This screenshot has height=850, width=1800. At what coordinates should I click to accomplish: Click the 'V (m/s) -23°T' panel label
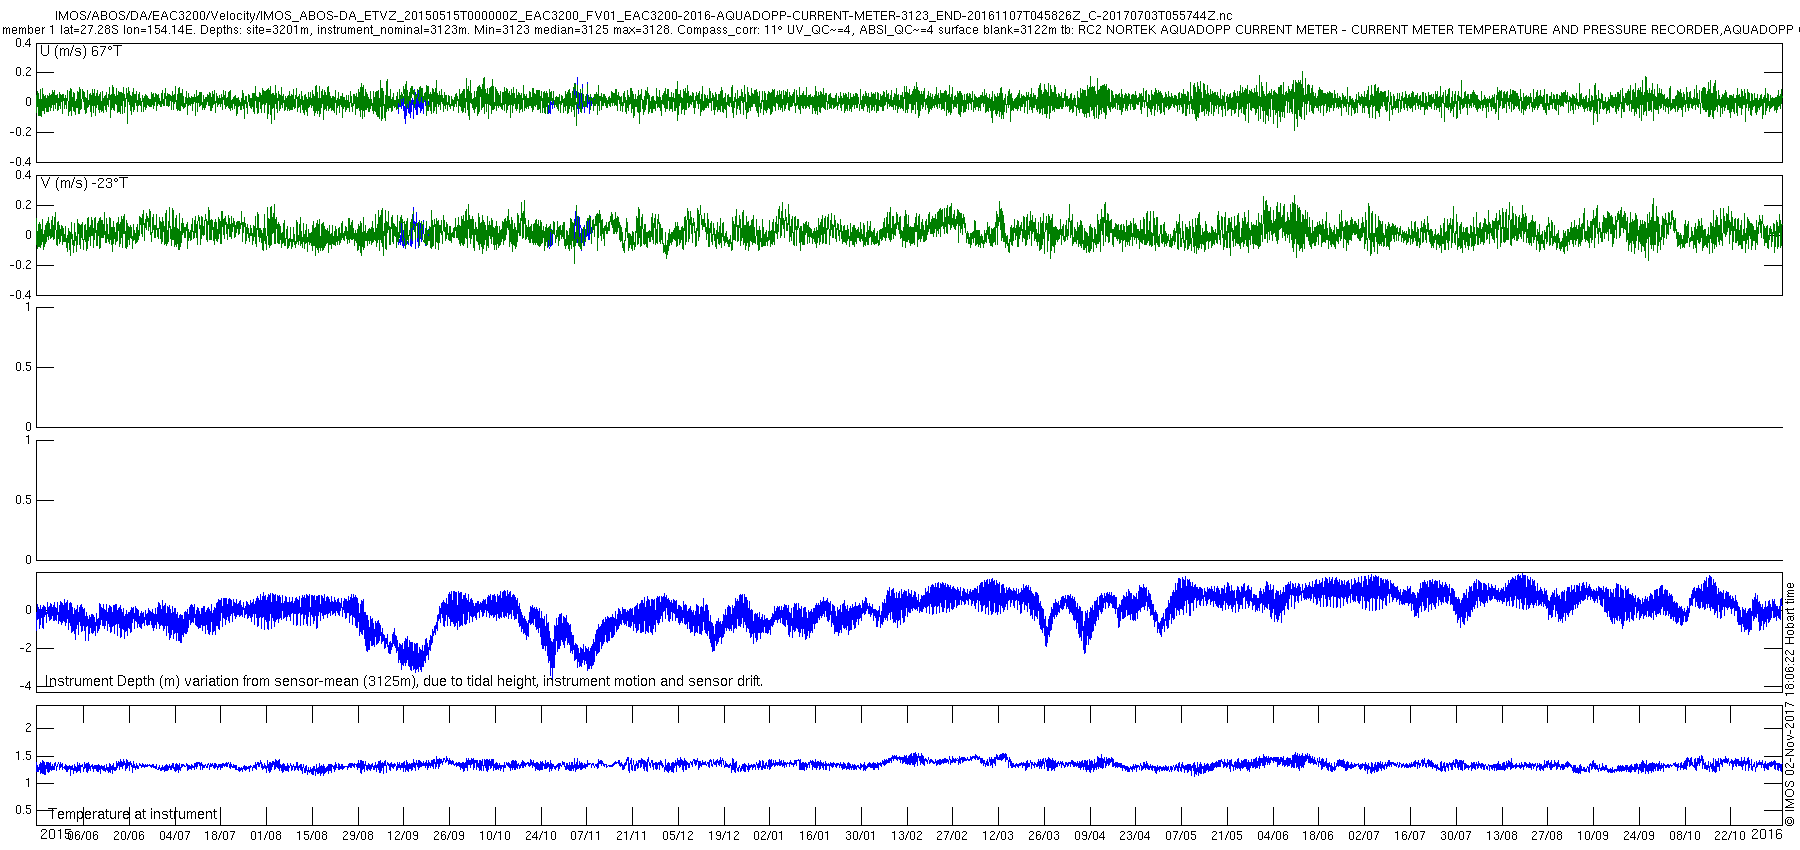click(x=84, y=183)
